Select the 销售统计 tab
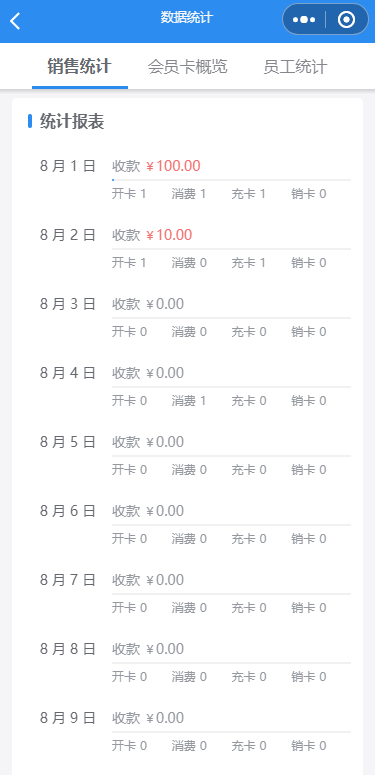The height and width of the screenshot is (775, 375). [x=79, y=67]
